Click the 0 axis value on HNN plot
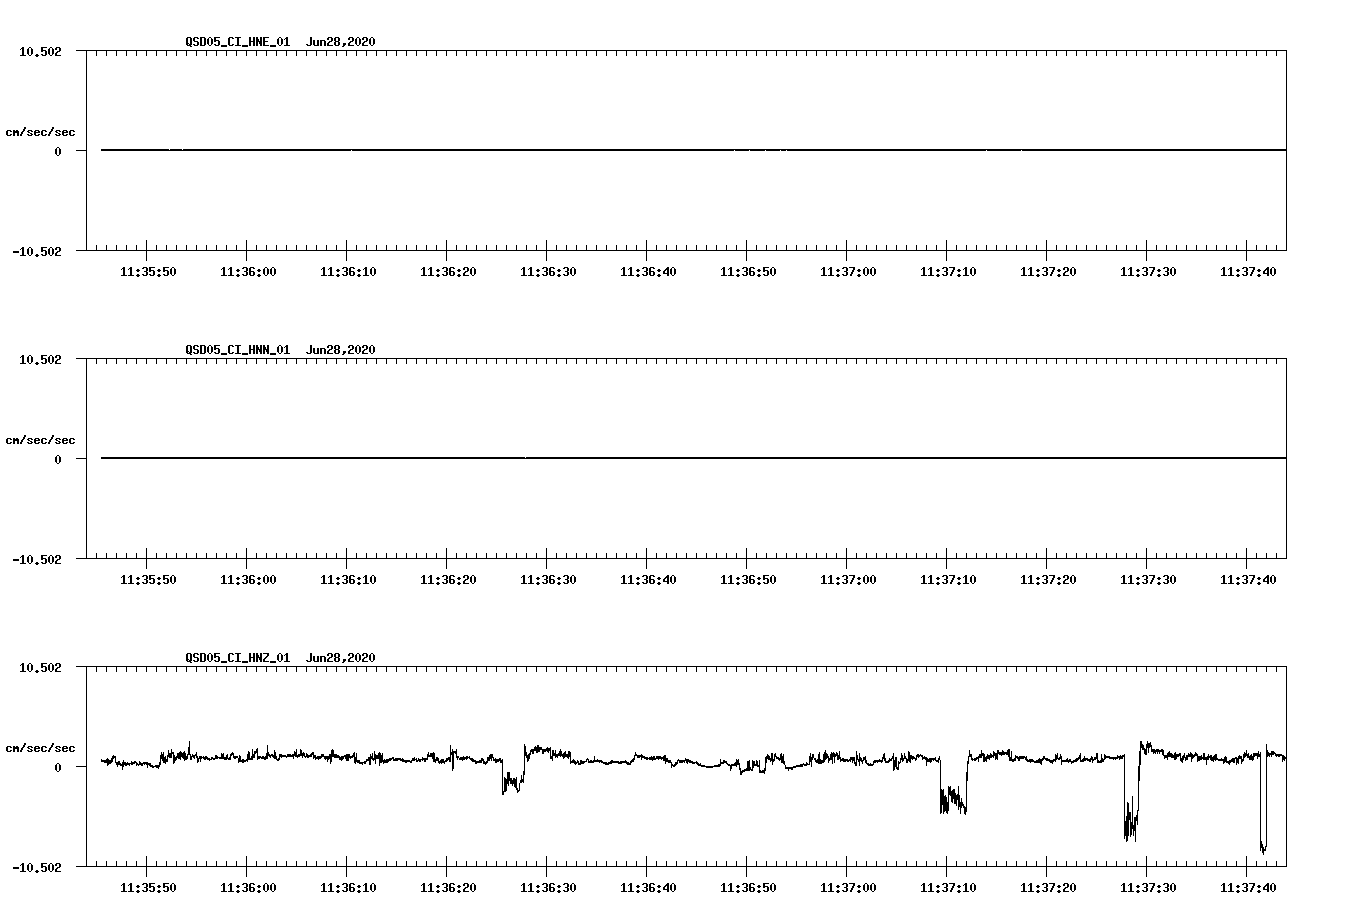Viewport: 1358px width, 924px height. tap(58, 459)
